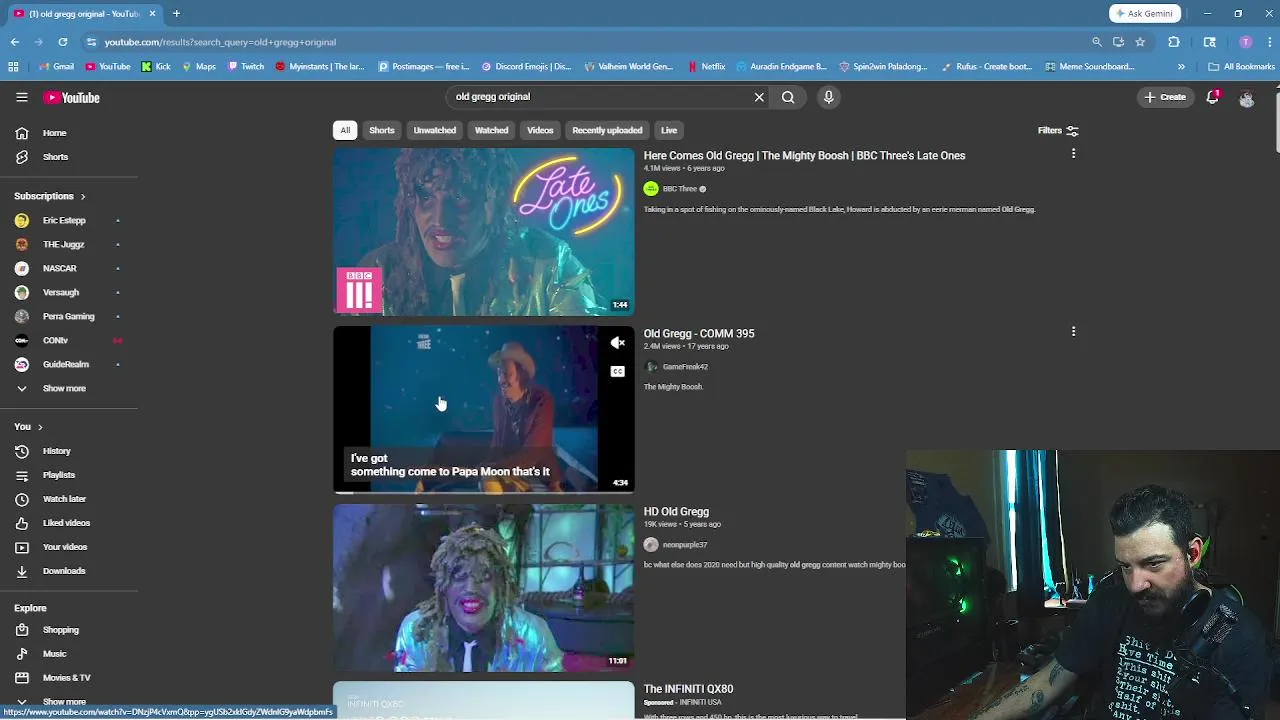The width and height of the screenshot is (1280, 720).
Task: Open the All Bookmarks folder
Action: 1242,67
